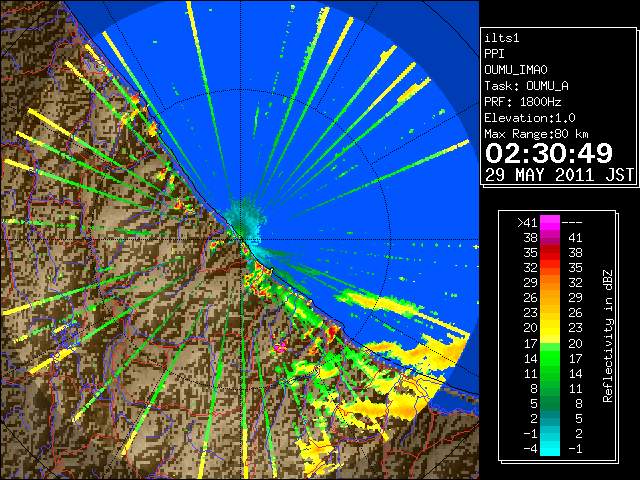Click the 'Task: OUMU_A' line
Viewport: 640px width, 480px height.
(x=527, y=86)
